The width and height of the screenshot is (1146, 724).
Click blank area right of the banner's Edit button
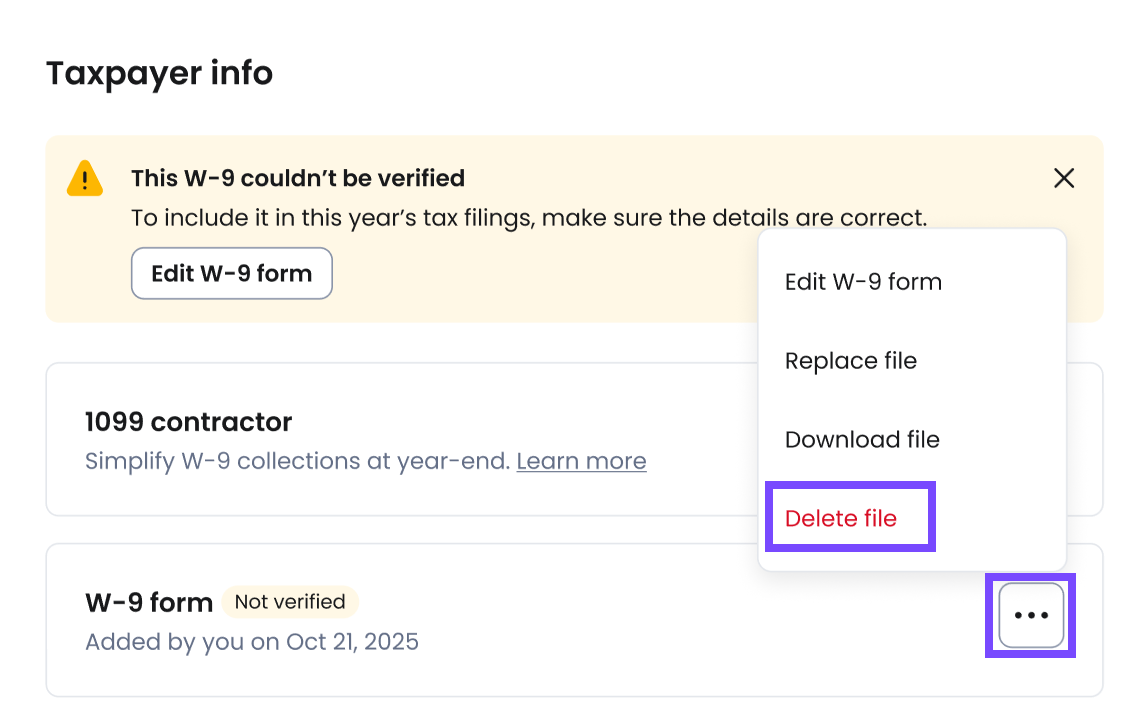coord(540,274)
